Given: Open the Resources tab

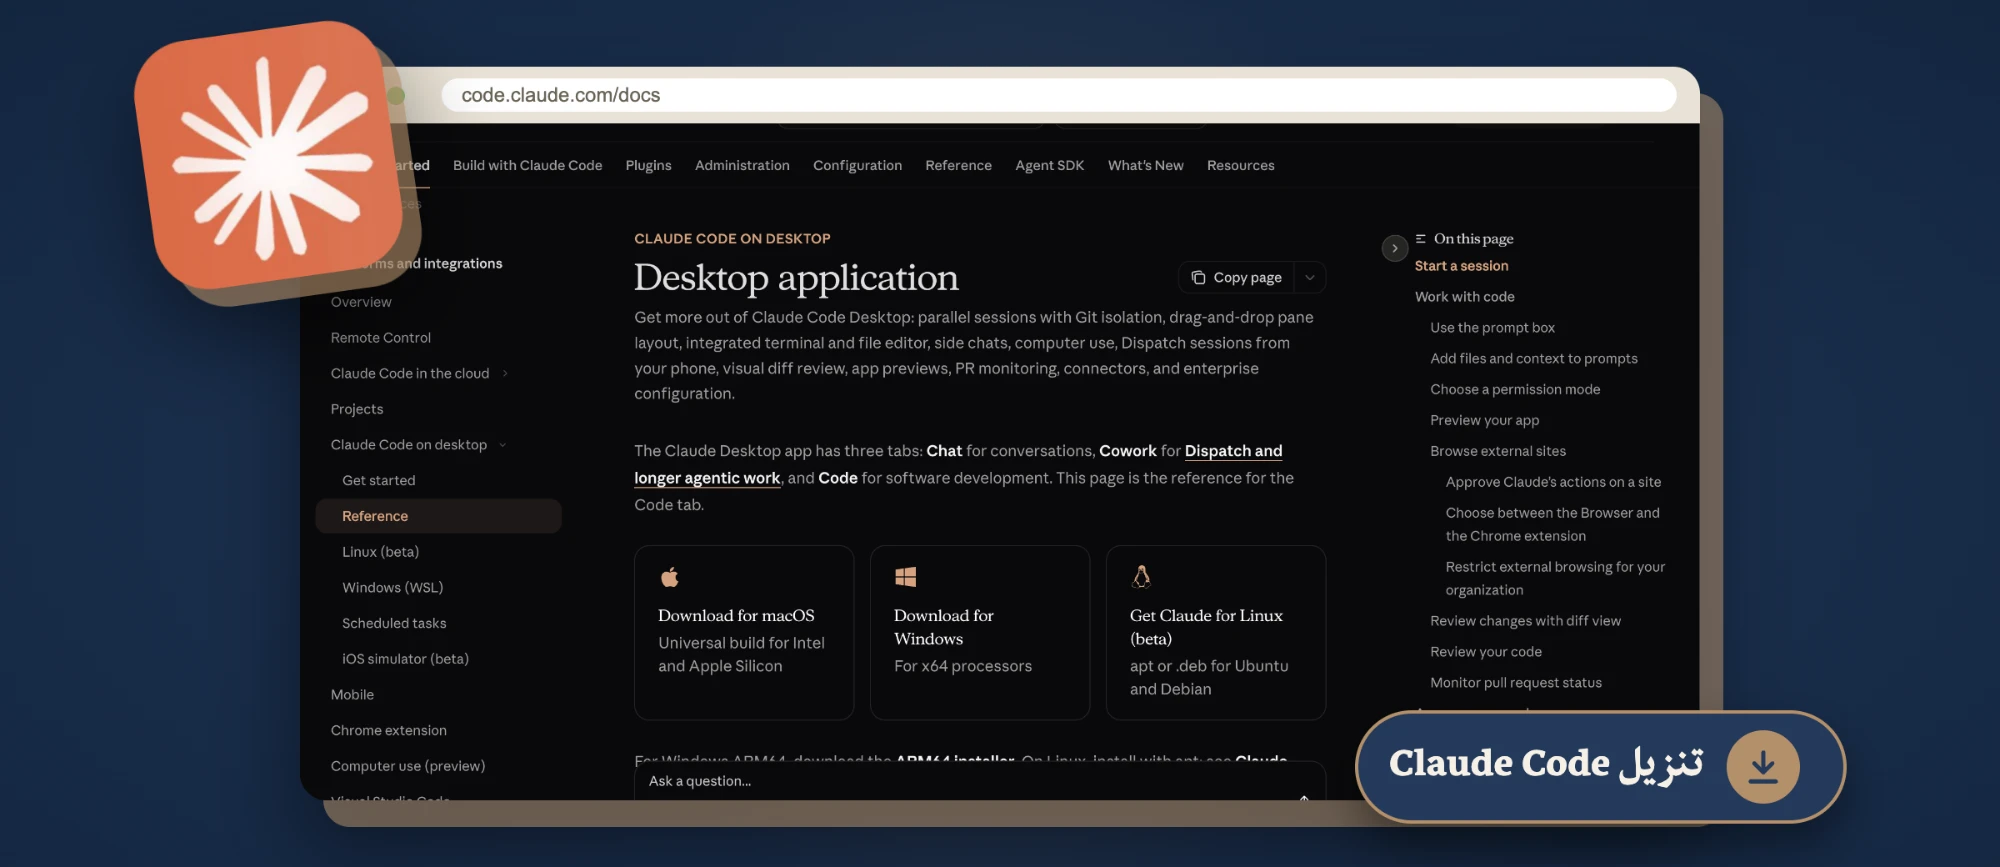Looking at the screenshot, I should click(x=1240, y=165).
